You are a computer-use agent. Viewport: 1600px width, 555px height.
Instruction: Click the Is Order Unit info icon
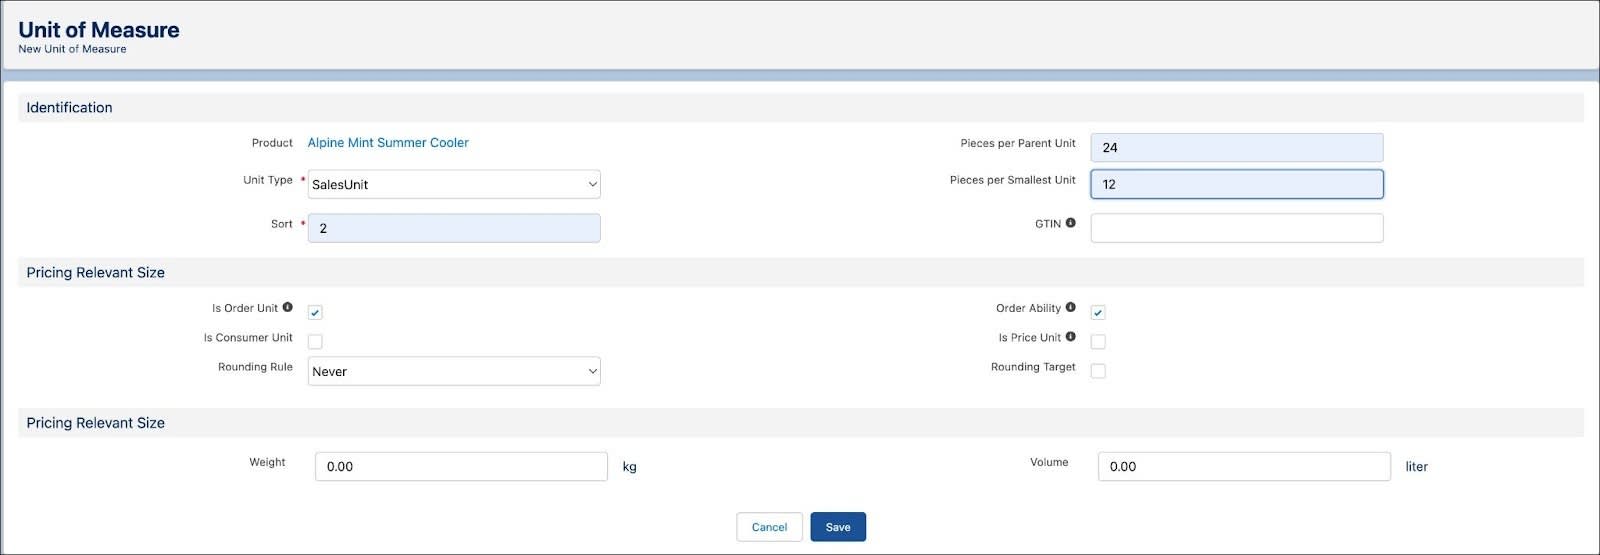287,307
